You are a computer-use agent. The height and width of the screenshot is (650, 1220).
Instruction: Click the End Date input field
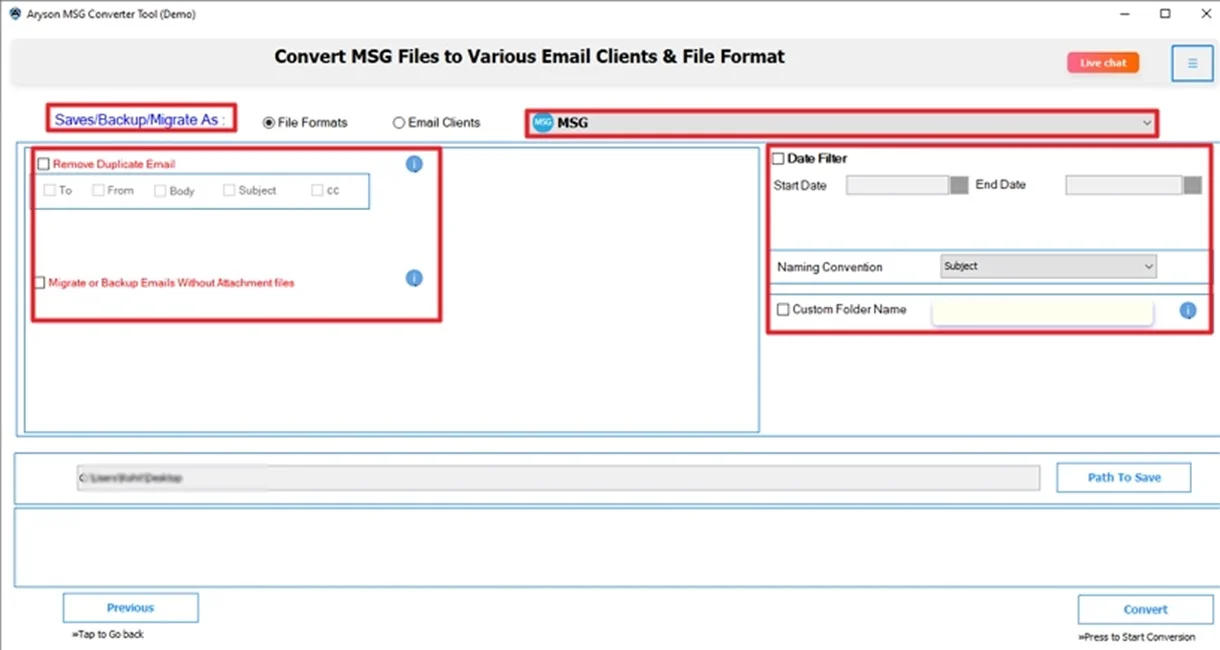tap(1123, 185)
